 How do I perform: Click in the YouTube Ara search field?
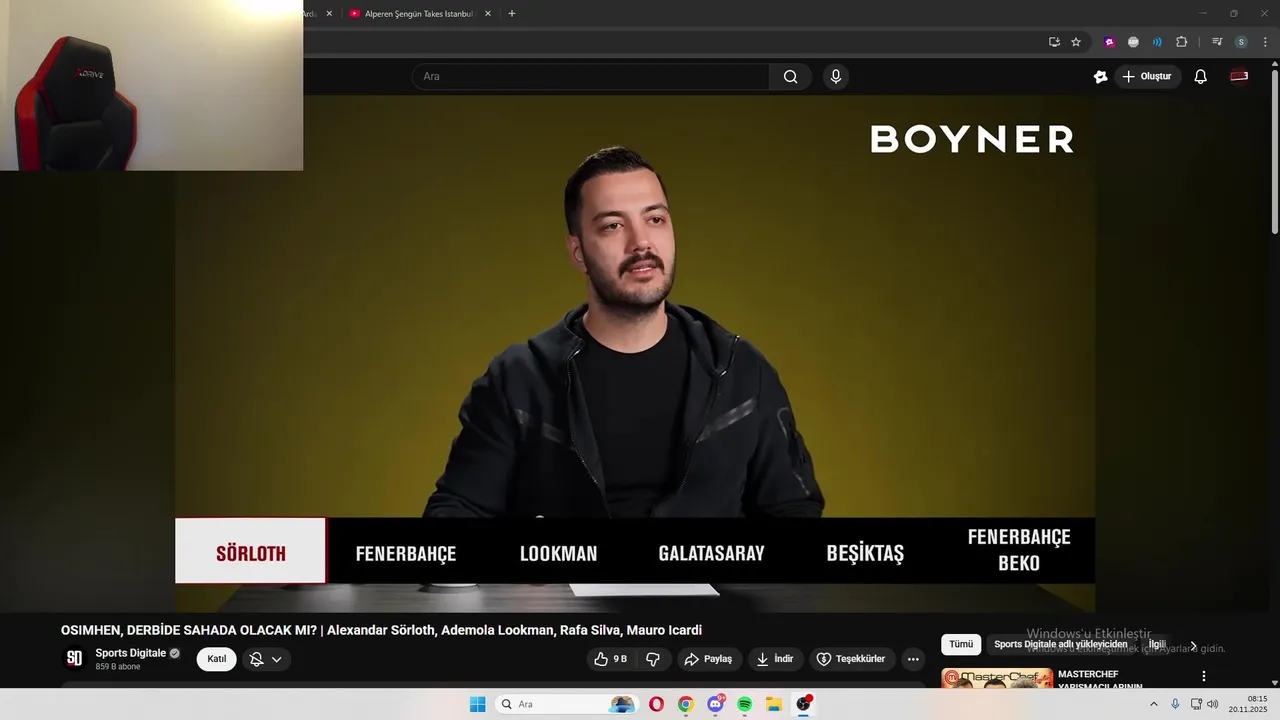[x=590, y=77]
